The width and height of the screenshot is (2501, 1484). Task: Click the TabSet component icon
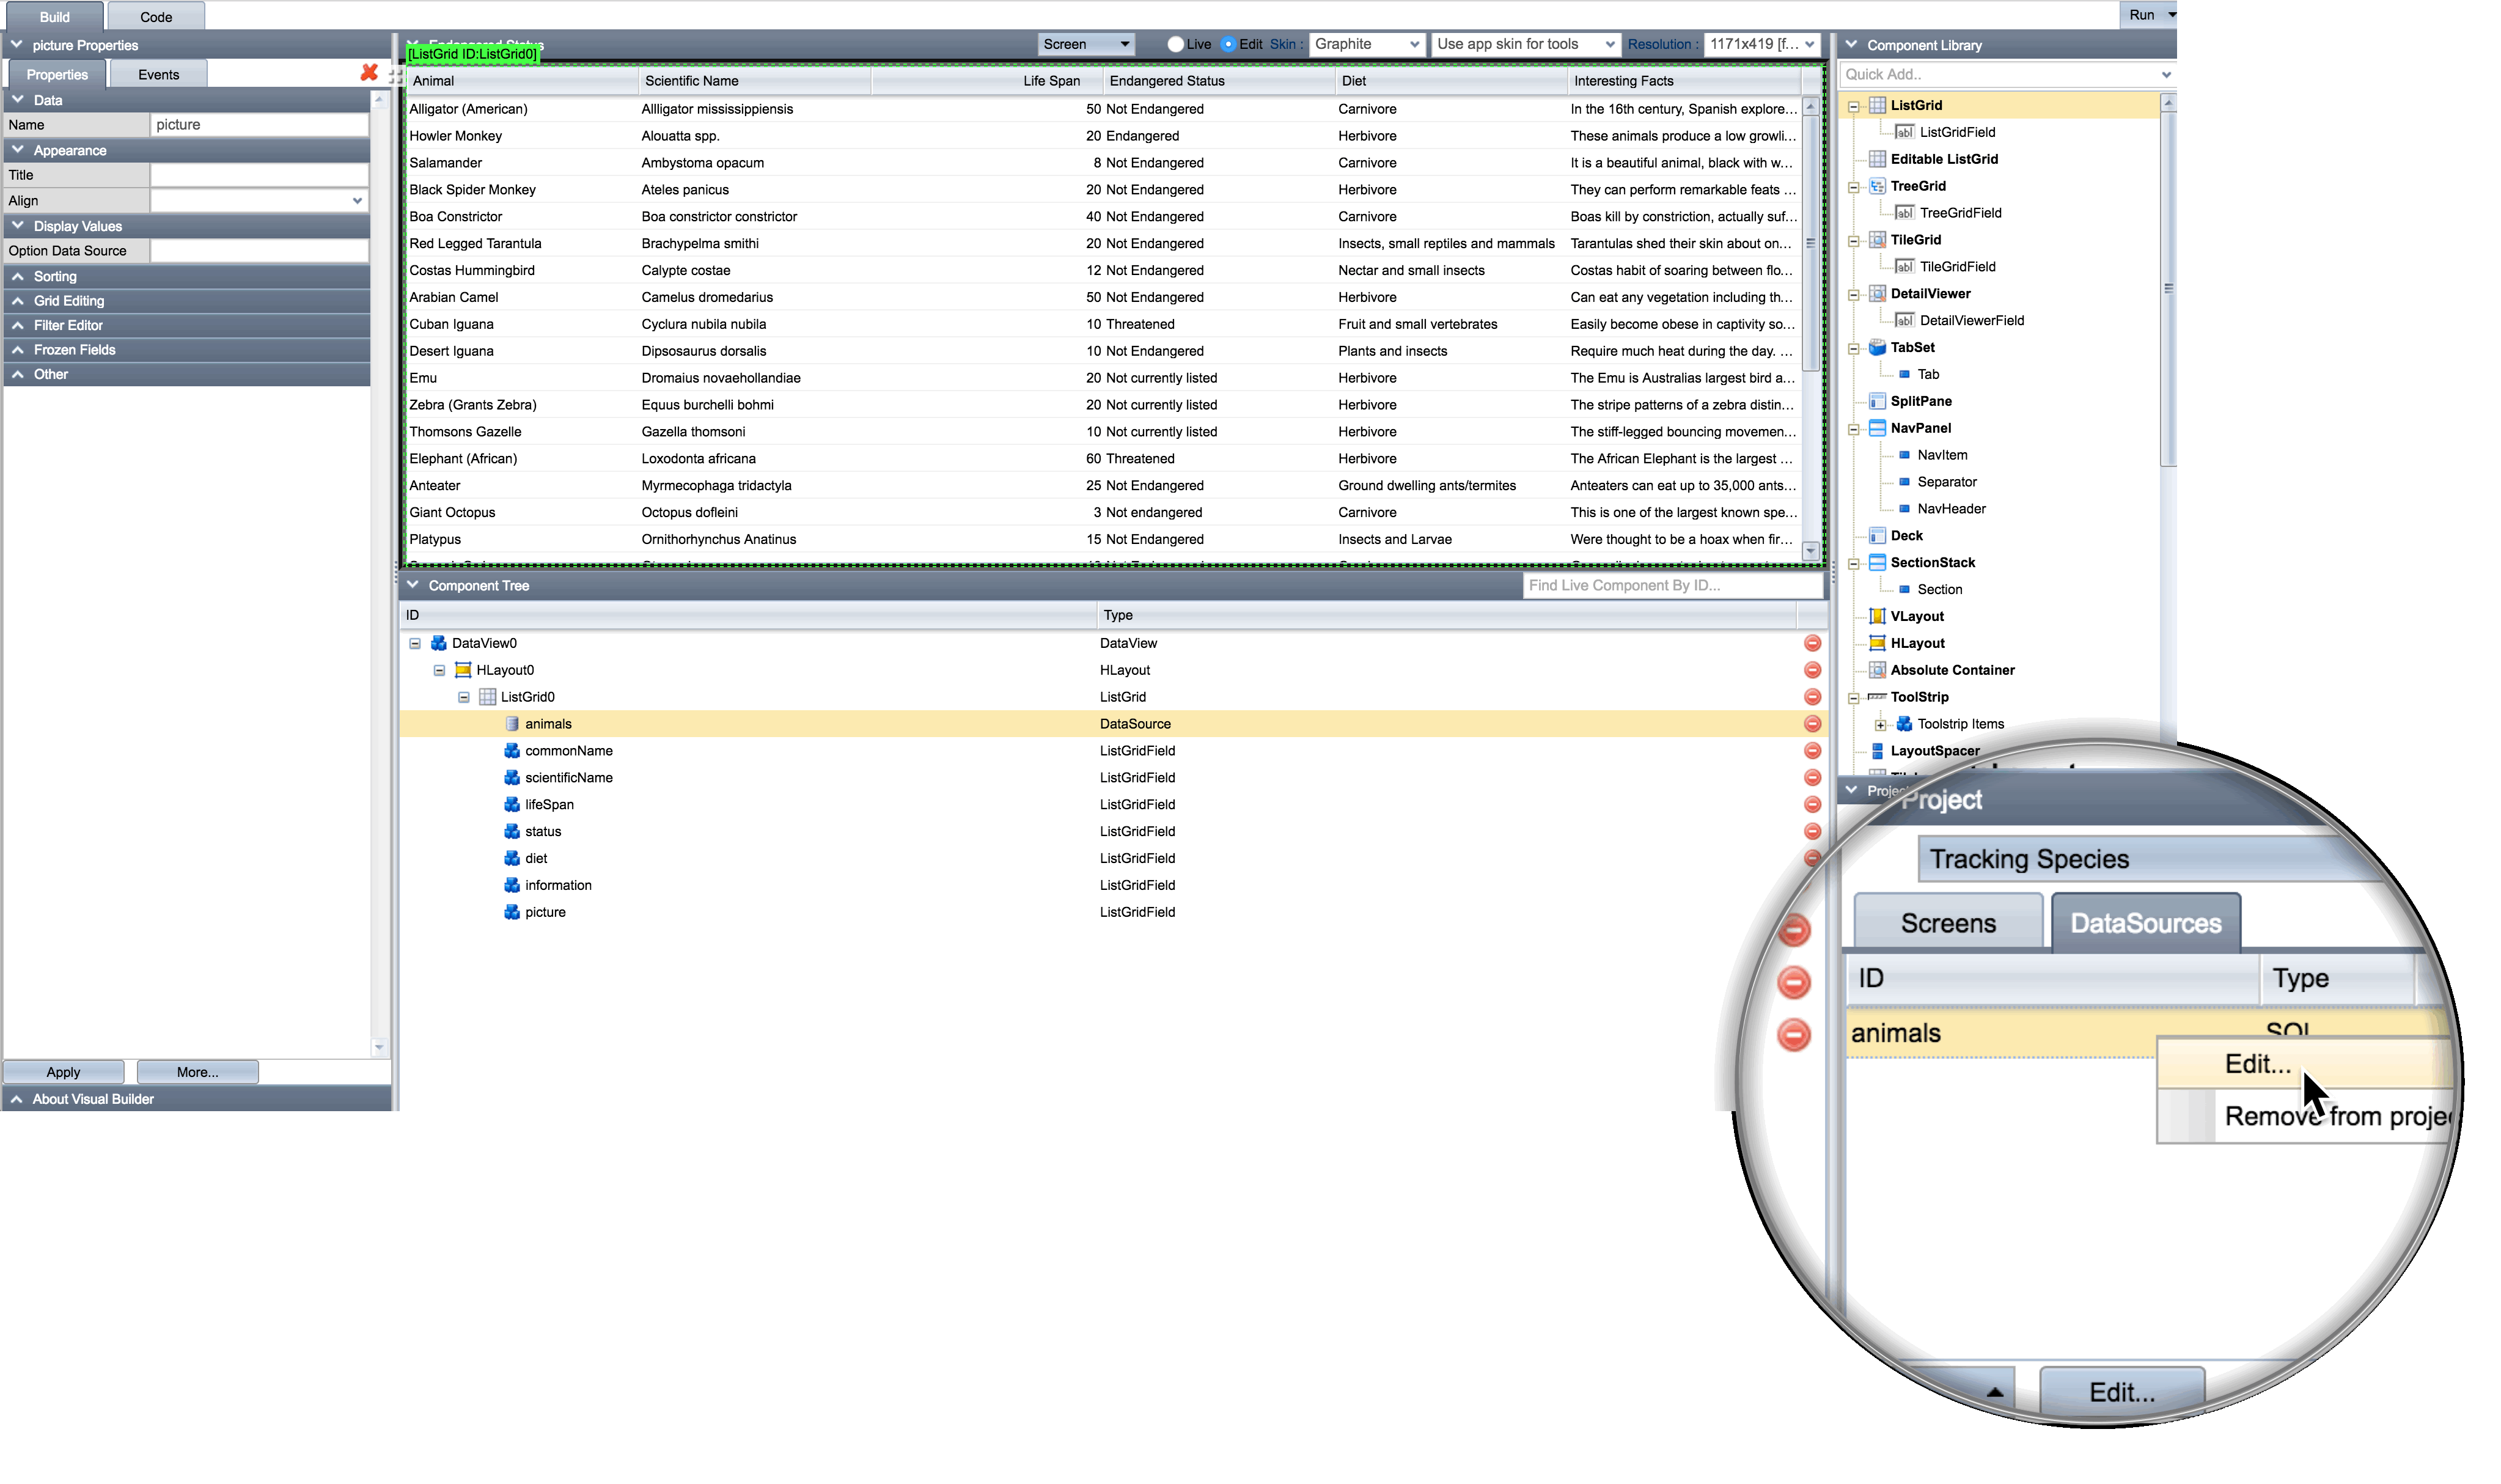(x=1877, y=347)
